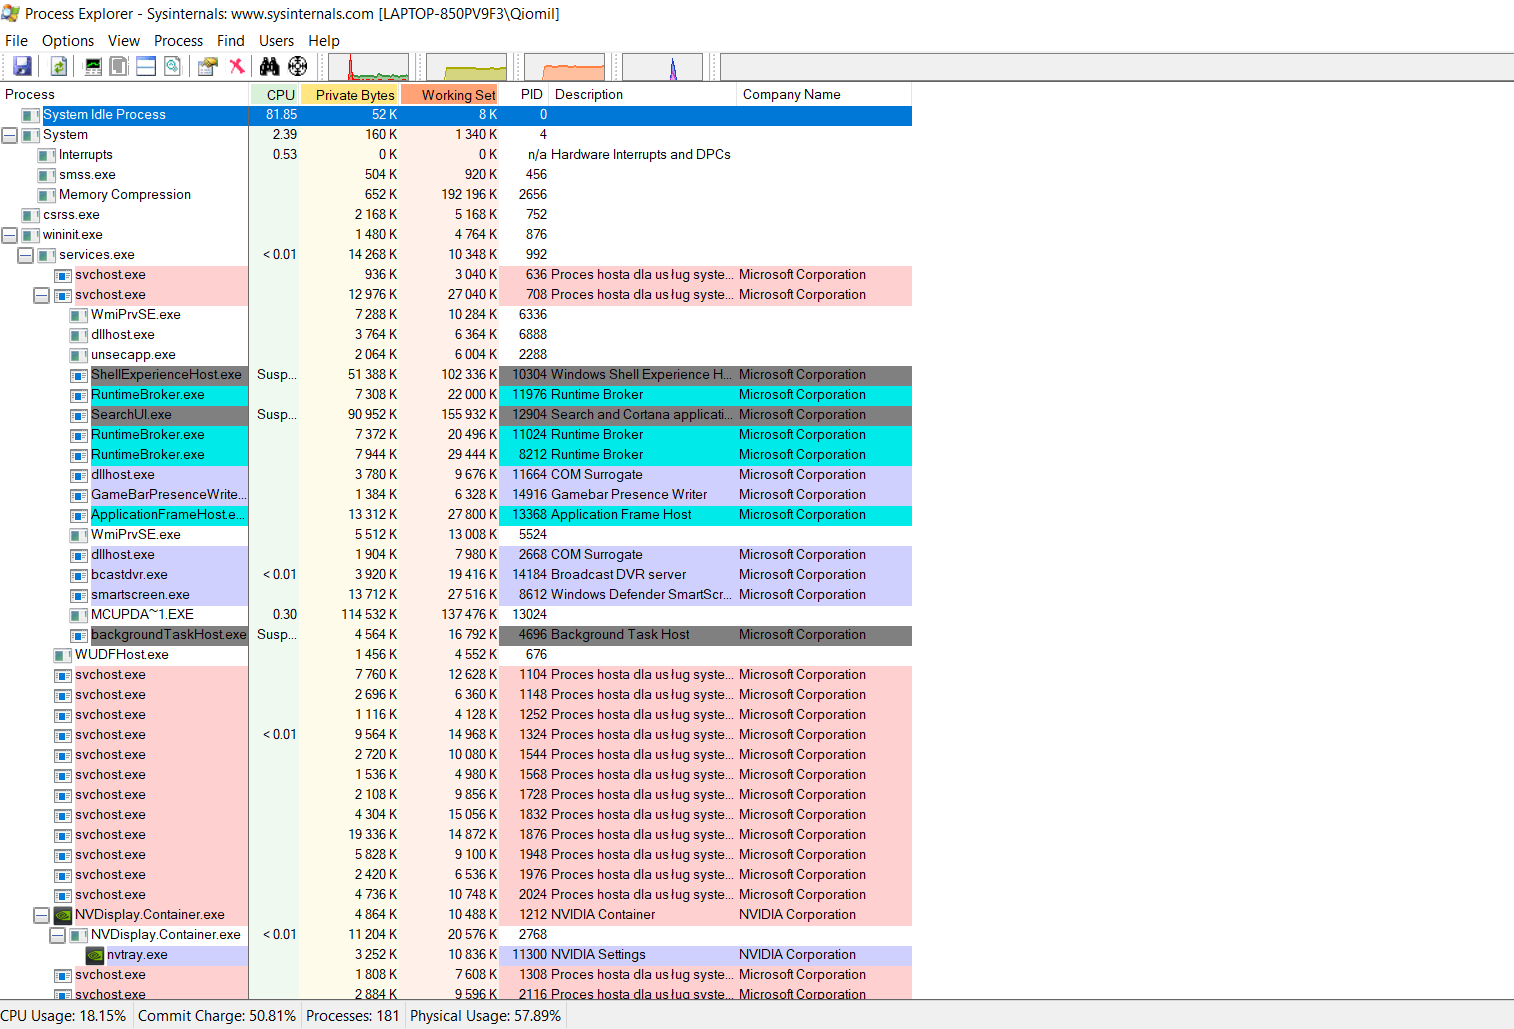Screen dimensions: 1514x1029
Task: Click the ApplicationFrameHost process icon
Action: tap(79, 515)
